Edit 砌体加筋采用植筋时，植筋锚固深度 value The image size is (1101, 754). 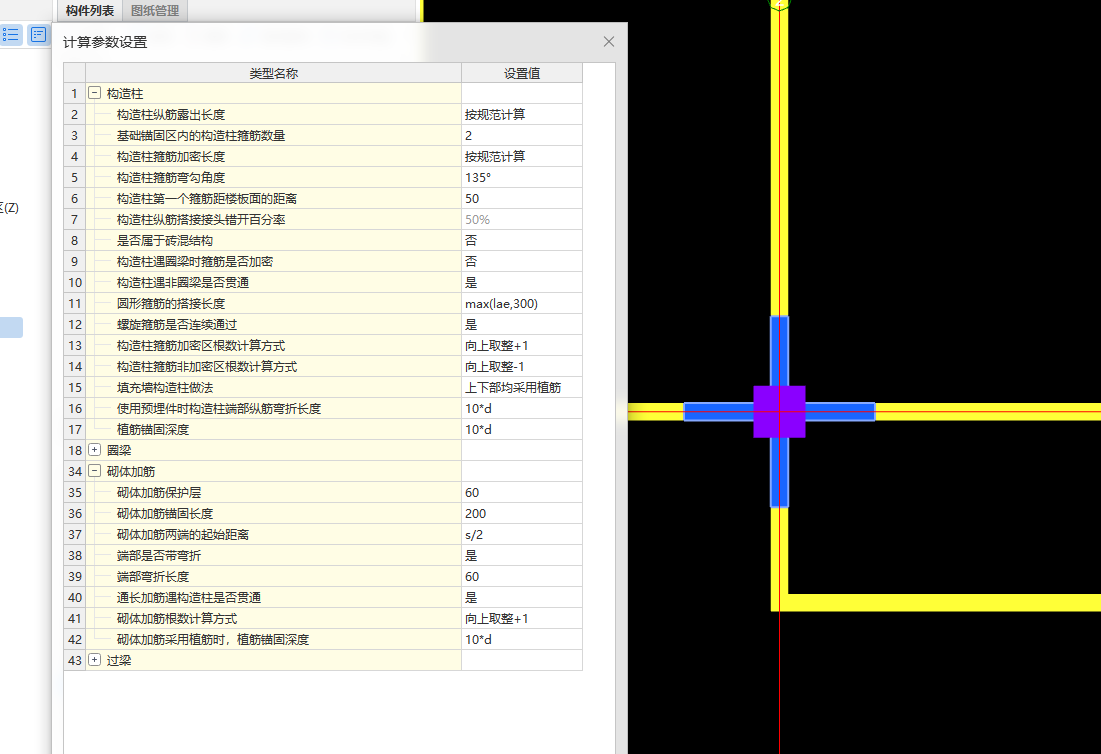(x=522, y=640)
